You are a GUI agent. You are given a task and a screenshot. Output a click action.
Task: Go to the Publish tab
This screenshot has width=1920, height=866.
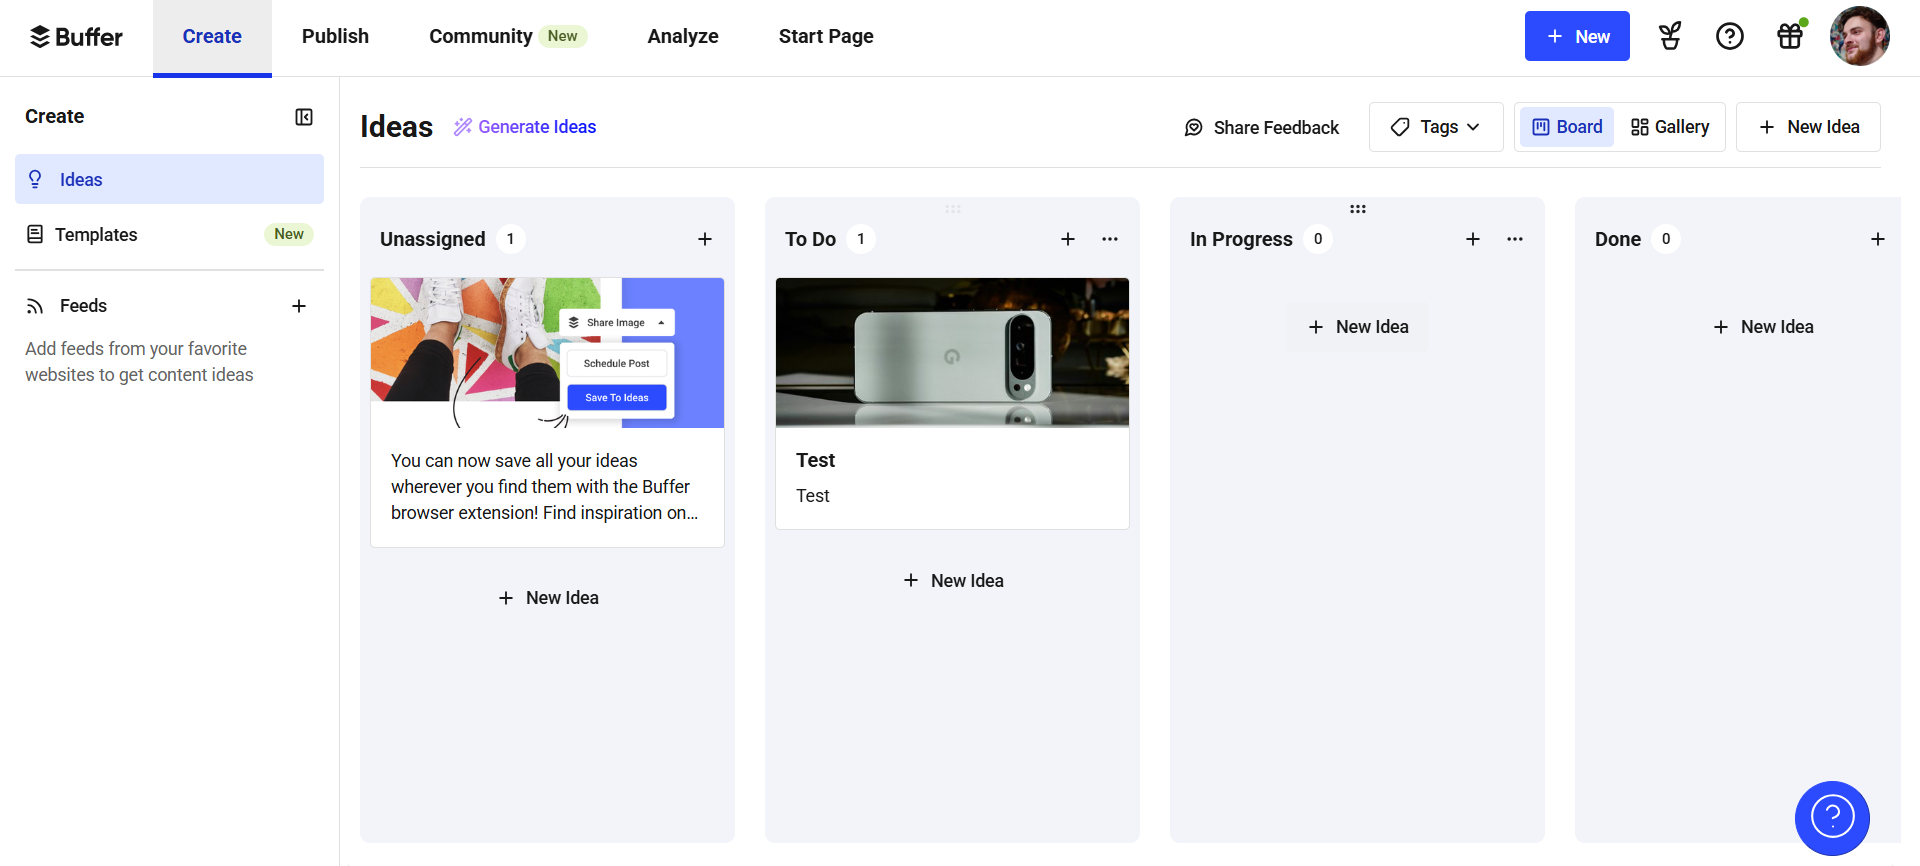(335, 36)
